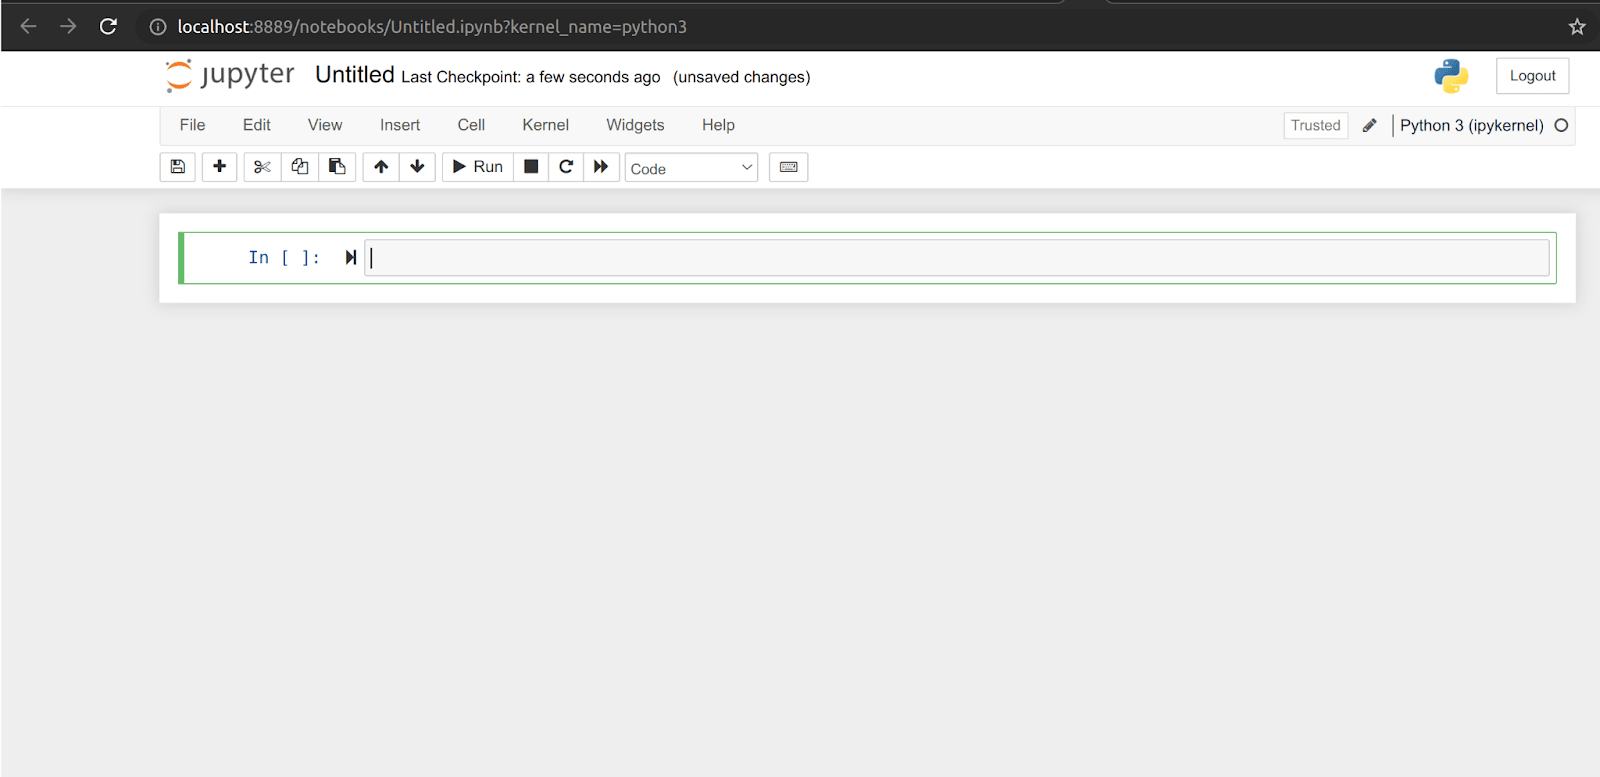Cut selected cells with the scissors icon

point(262,167)
